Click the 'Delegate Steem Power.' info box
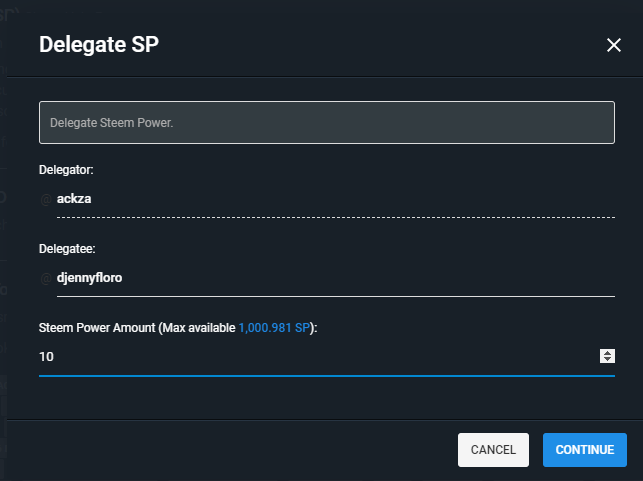 click(326, 123)
